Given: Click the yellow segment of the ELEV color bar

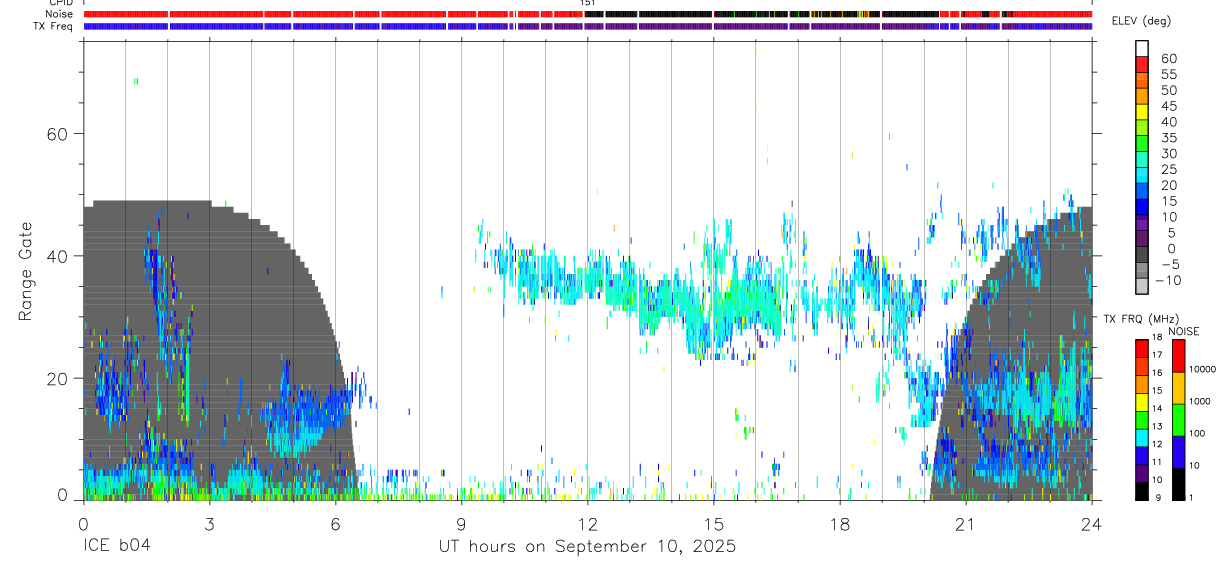Looking at the screenshot, I should (1142, 110).
